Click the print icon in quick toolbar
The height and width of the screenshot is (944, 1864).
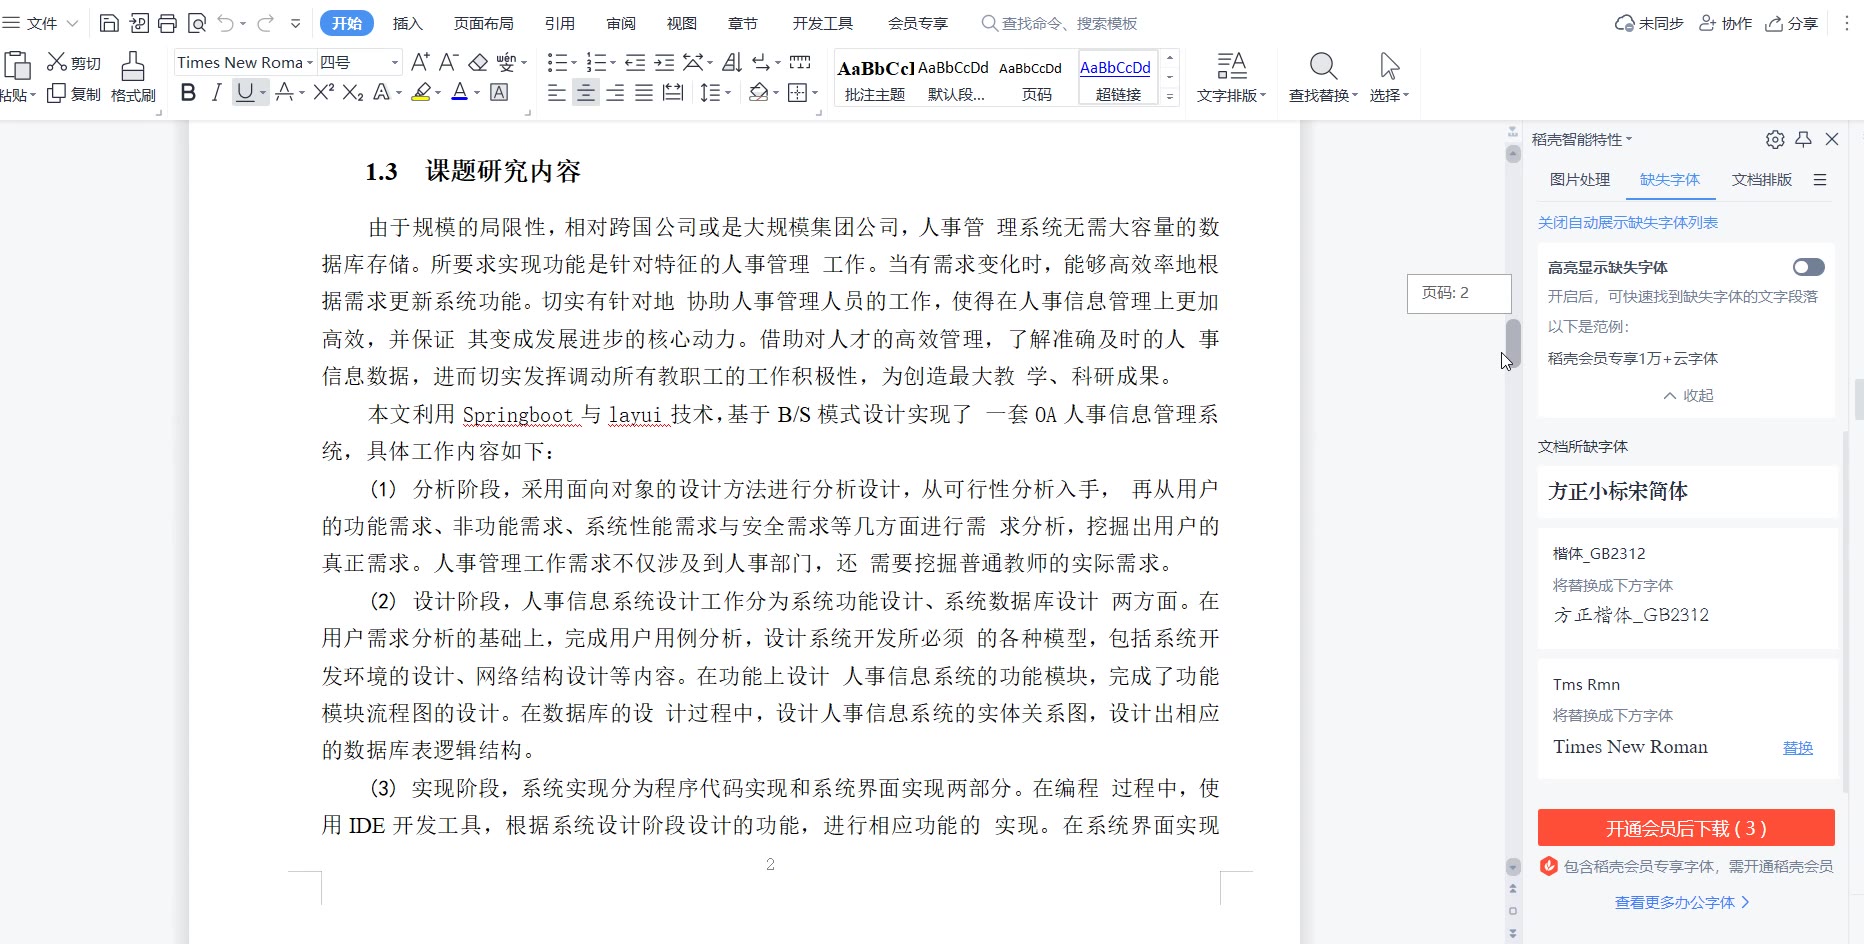[168, 23]
